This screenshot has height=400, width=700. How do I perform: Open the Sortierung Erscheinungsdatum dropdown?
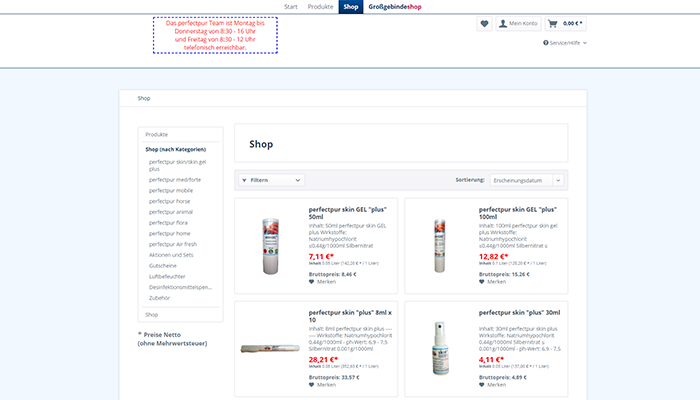click(526, 180)
